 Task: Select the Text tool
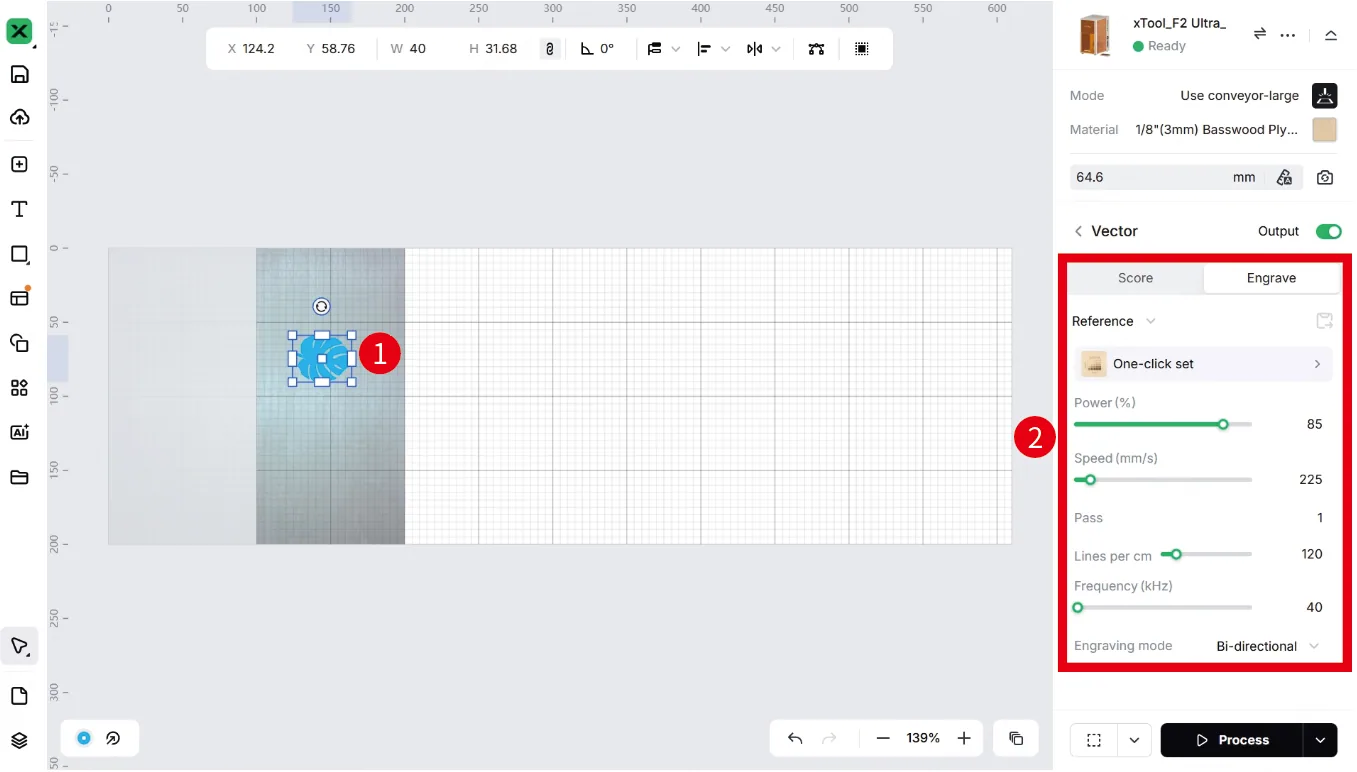point(19,209)
